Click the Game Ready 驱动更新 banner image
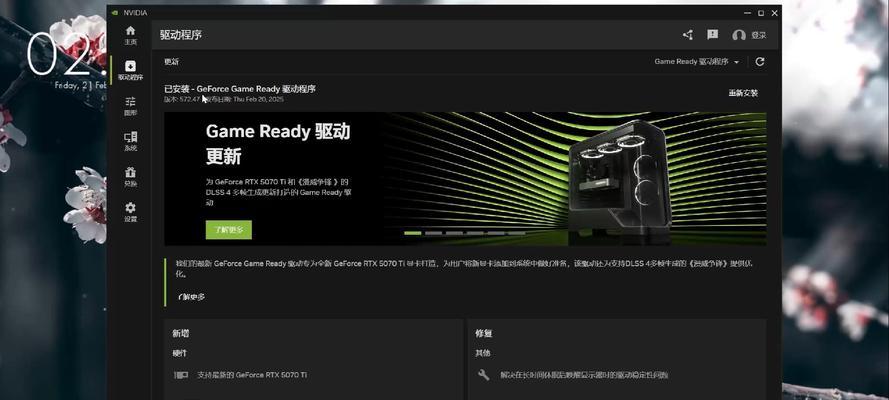Image resolution: width=889 pixels, height=400 pixels. pos(465,178)
